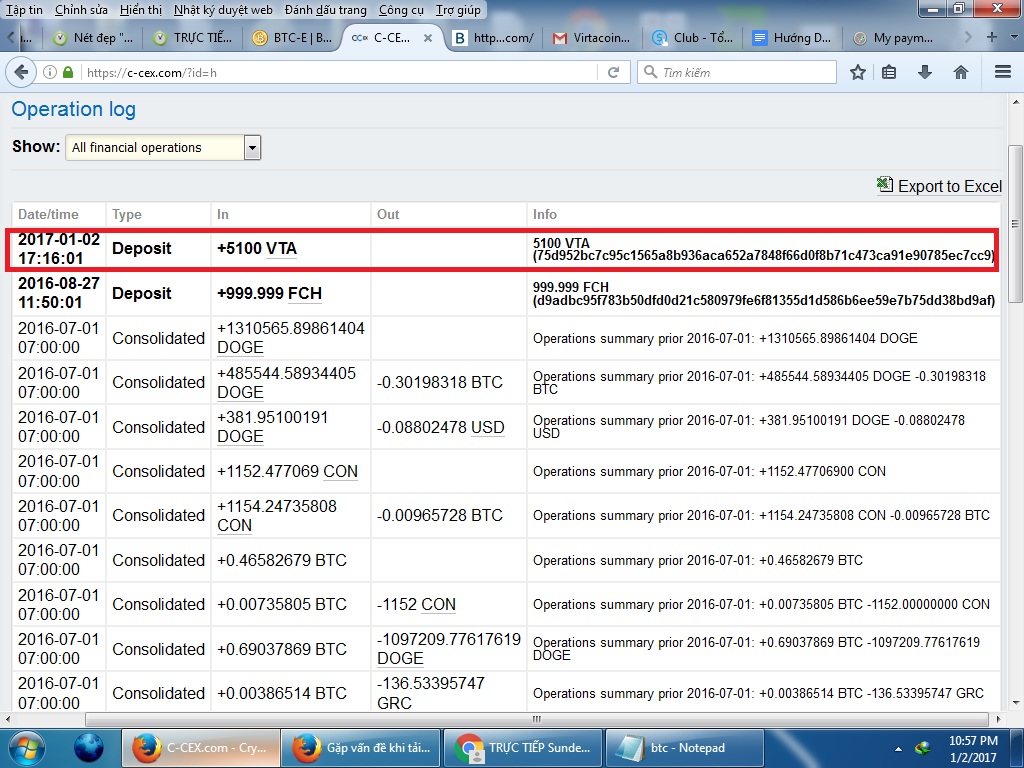This screenshot has width=1024, height=768.
Task: Click the GRC link in Out column
Action: [394, 703]
